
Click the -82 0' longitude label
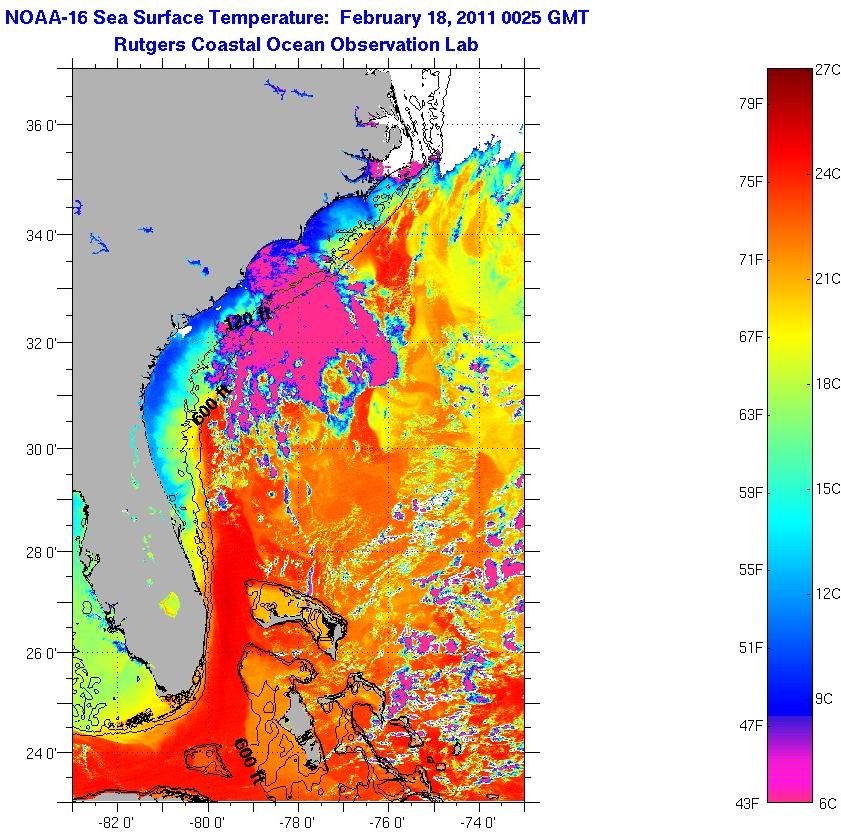click(x=116, y=822)
